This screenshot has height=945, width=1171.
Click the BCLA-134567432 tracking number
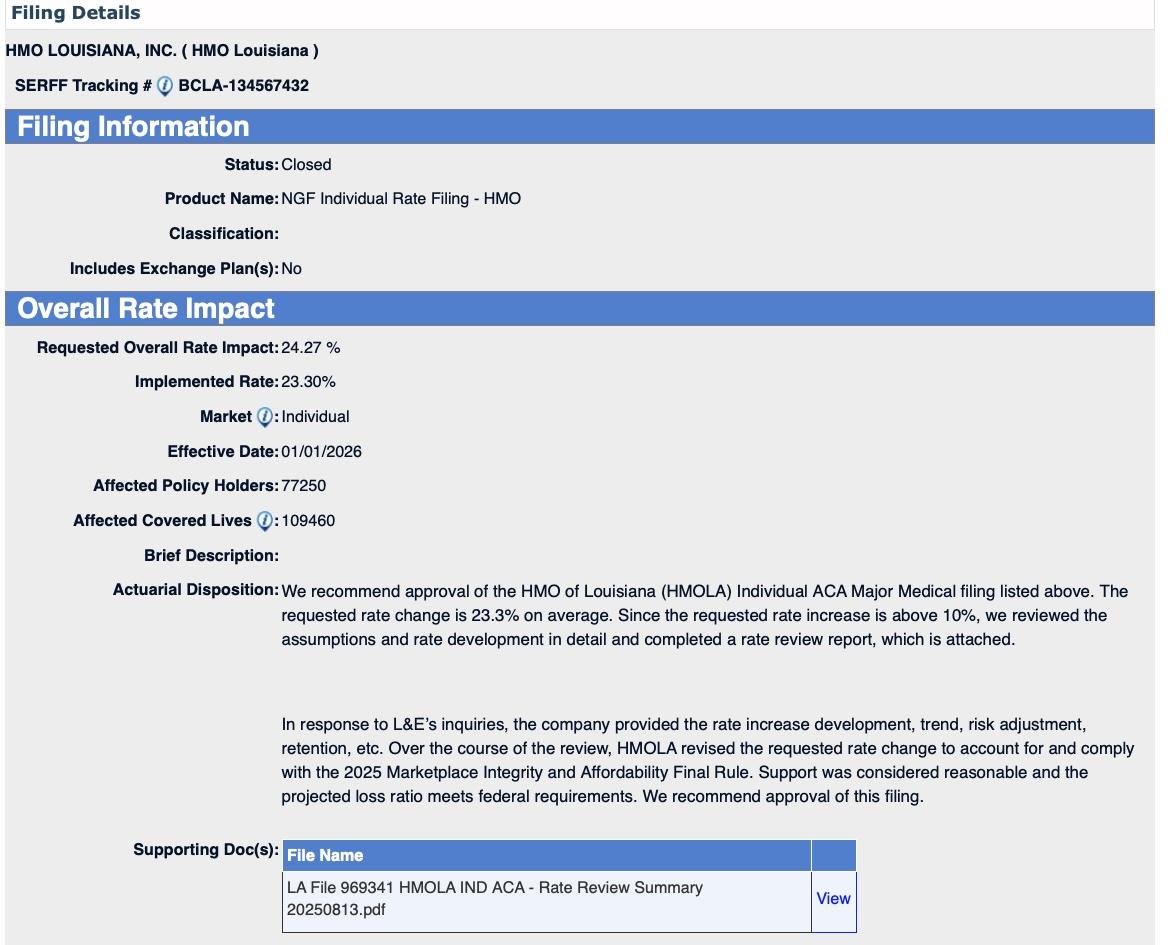(x=243, y=86)
